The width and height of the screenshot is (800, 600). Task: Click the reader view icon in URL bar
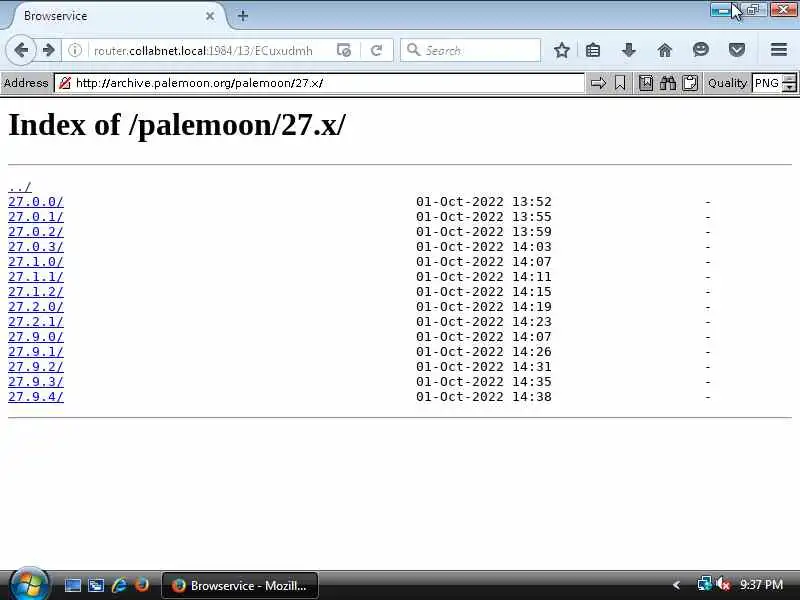coord(344,50)
